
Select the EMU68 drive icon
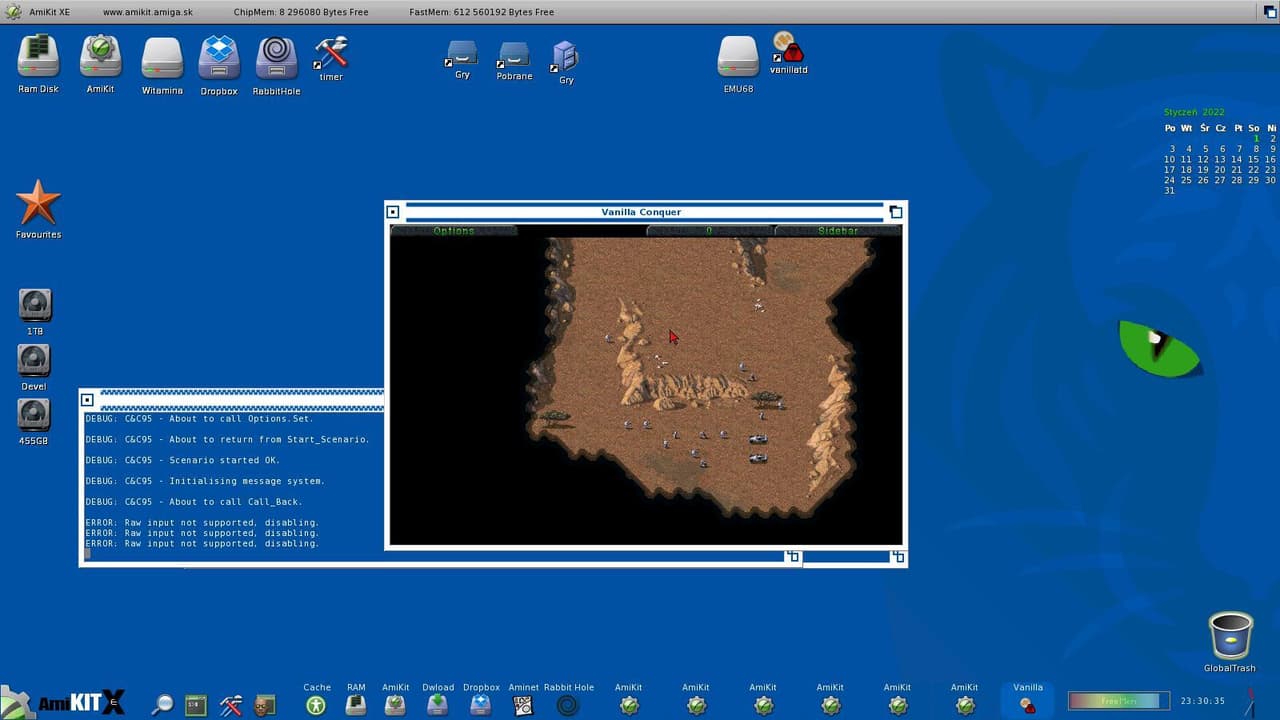click(x=738, y=56)
